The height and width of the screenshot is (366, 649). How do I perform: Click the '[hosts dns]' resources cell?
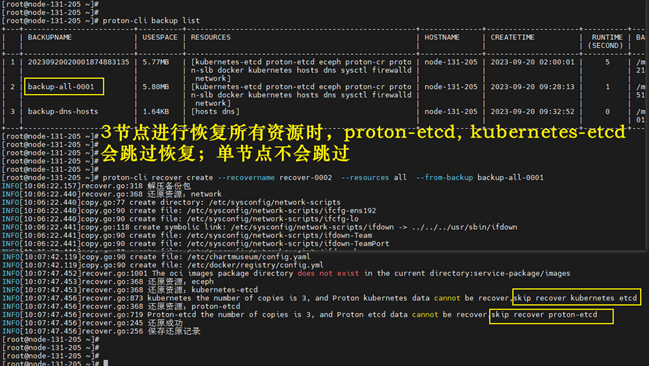[x=215, y=112]
